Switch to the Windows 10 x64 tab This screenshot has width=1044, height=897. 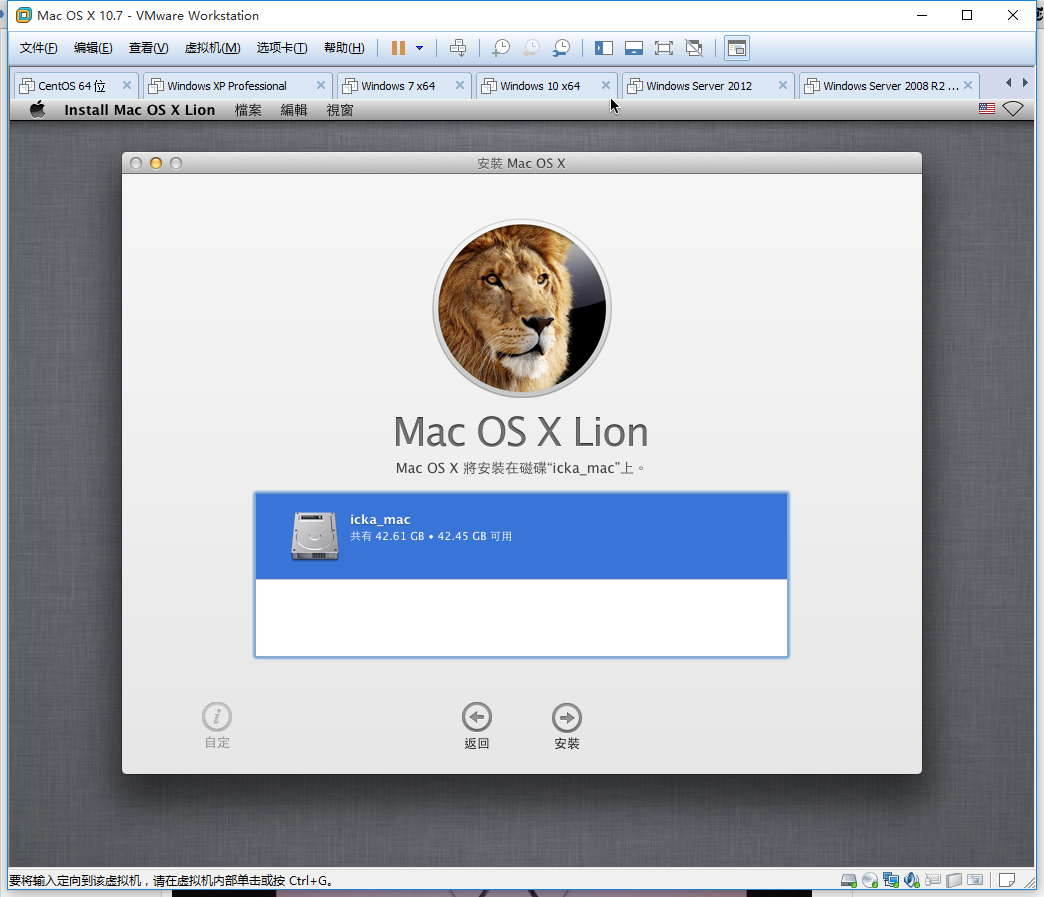tap(540, 86)
